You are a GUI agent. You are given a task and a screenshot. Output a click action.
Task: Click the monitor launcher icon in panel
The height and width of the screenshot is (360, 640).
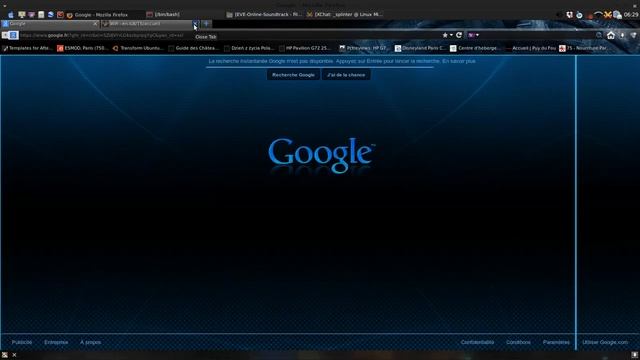pos(22,15)
